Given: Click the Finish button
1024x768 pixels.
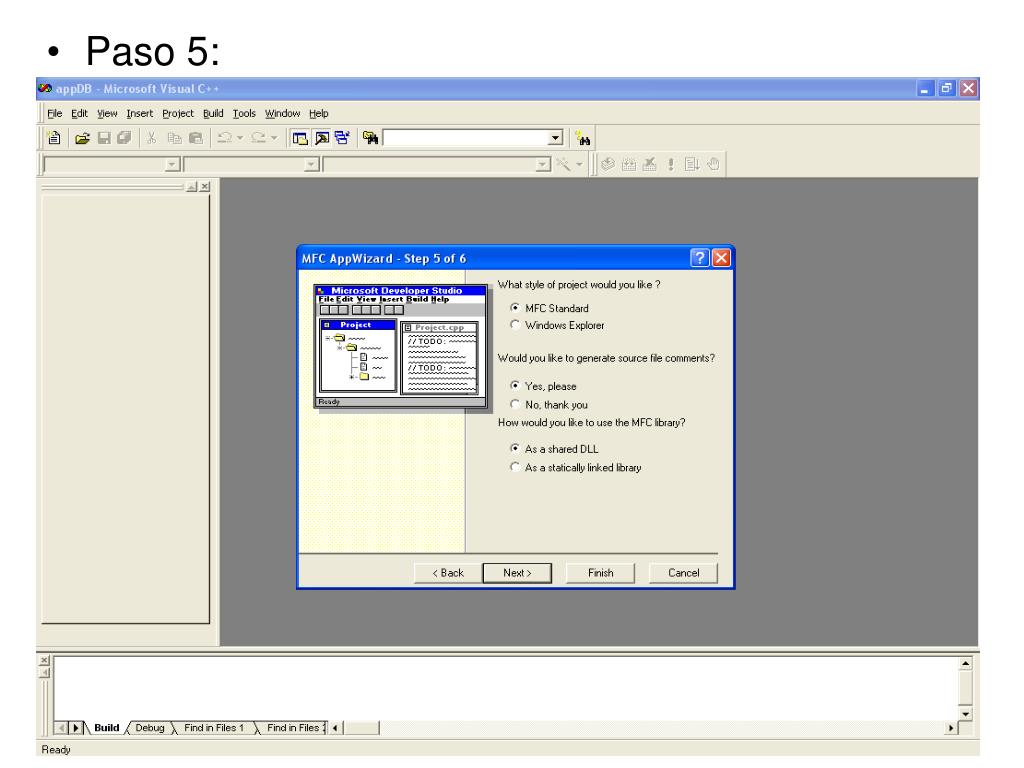Looking at the screenshot, I should tap(600, 573).
